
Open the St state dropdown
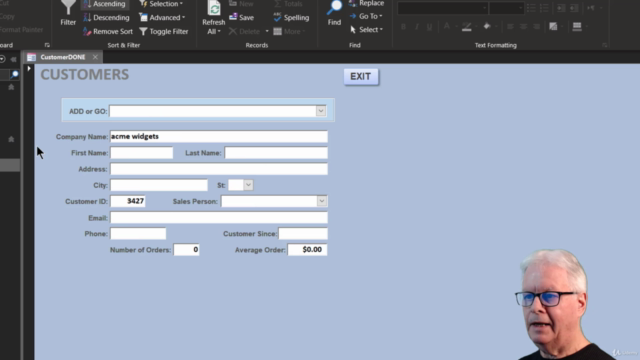coord(249,185)
